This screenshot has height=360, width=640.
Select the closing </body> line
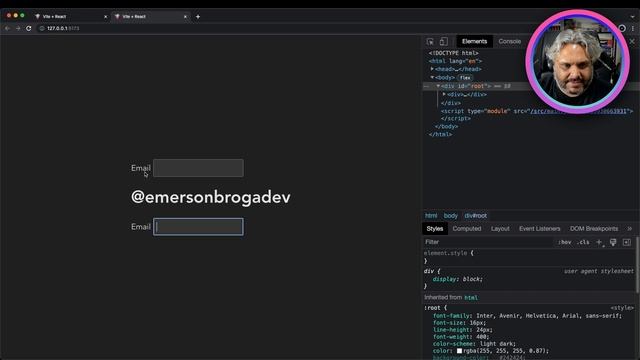446,127
